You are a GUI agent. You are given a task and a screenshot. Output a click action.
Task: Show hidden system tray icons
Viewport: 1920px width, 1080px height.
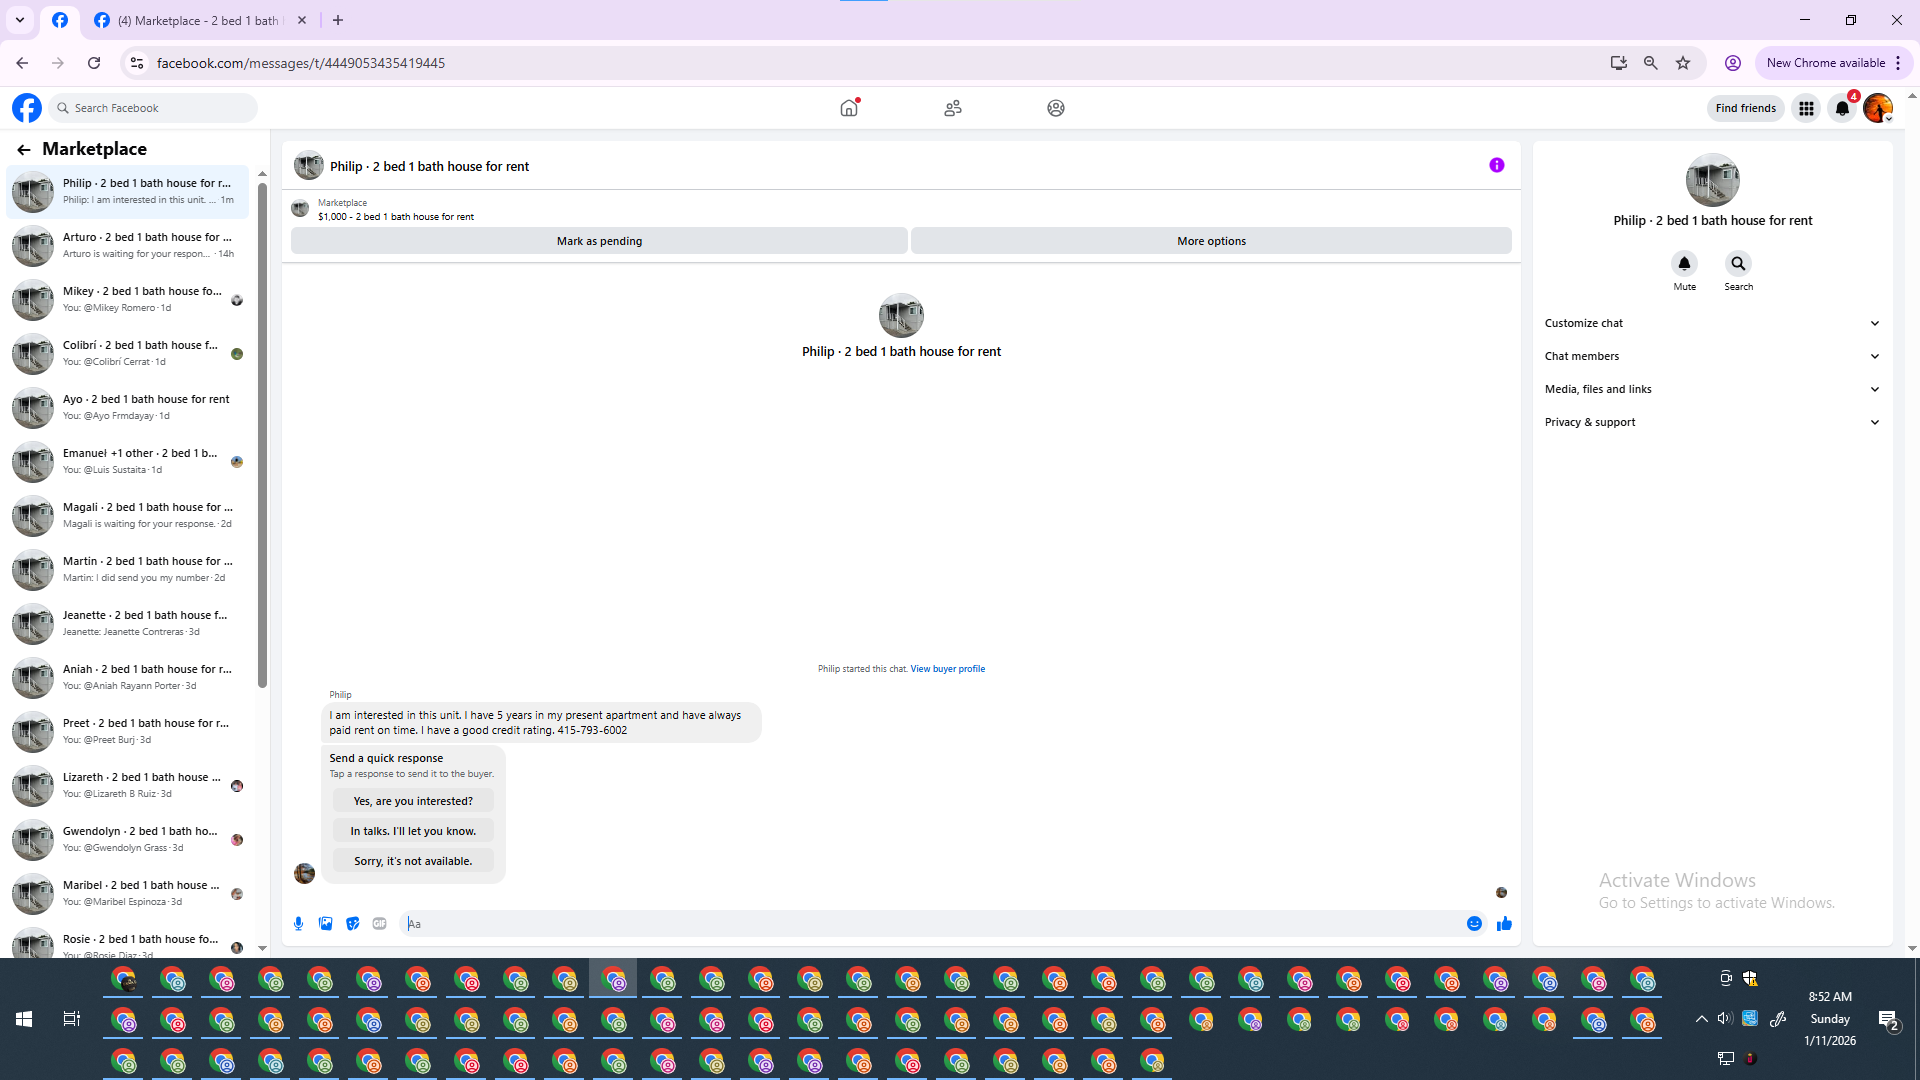click(1701, 1019)
